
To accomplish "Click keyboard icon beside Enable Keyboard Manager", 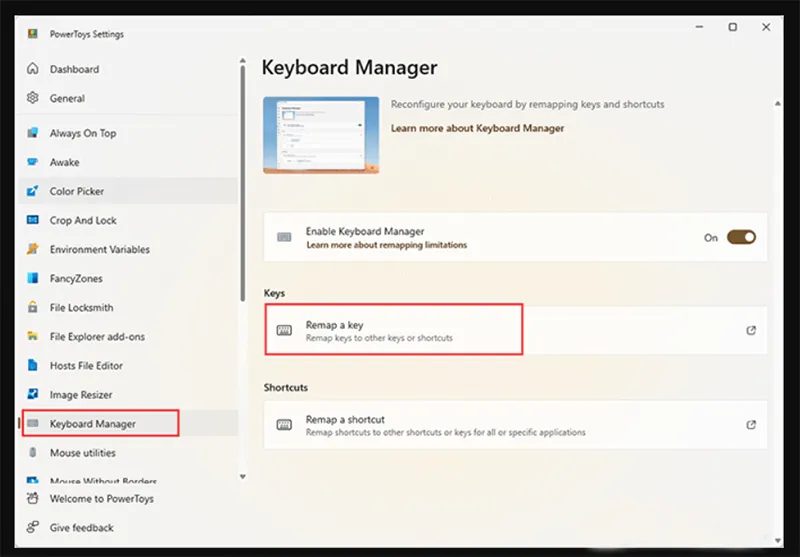I will [284, 237].
